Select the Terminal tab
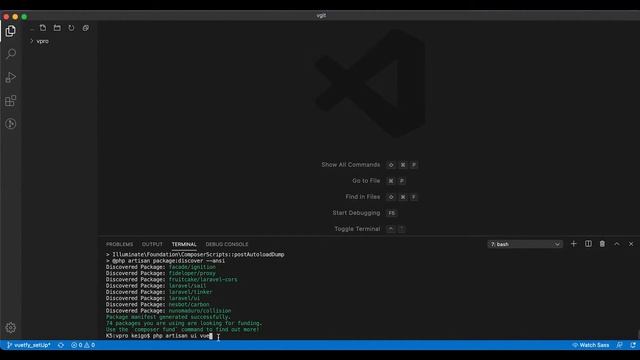640x360 pixels. (x=184, y=244)
